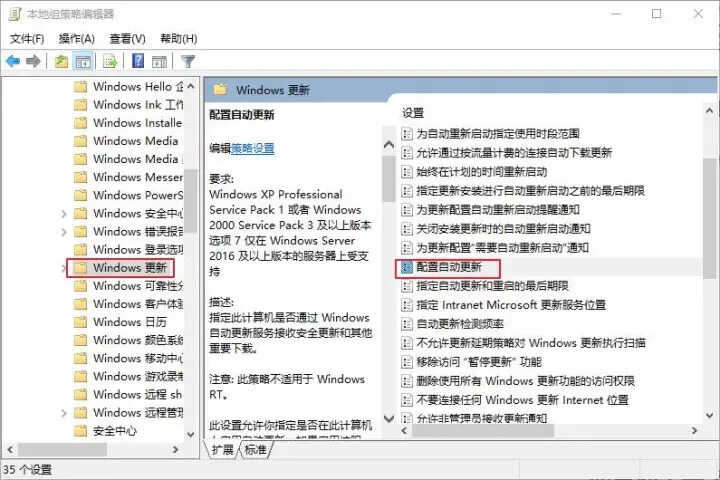This screenshot has width=720, height=480.
Task: Open the Help toolbar icon
Action: pos(138,61)
